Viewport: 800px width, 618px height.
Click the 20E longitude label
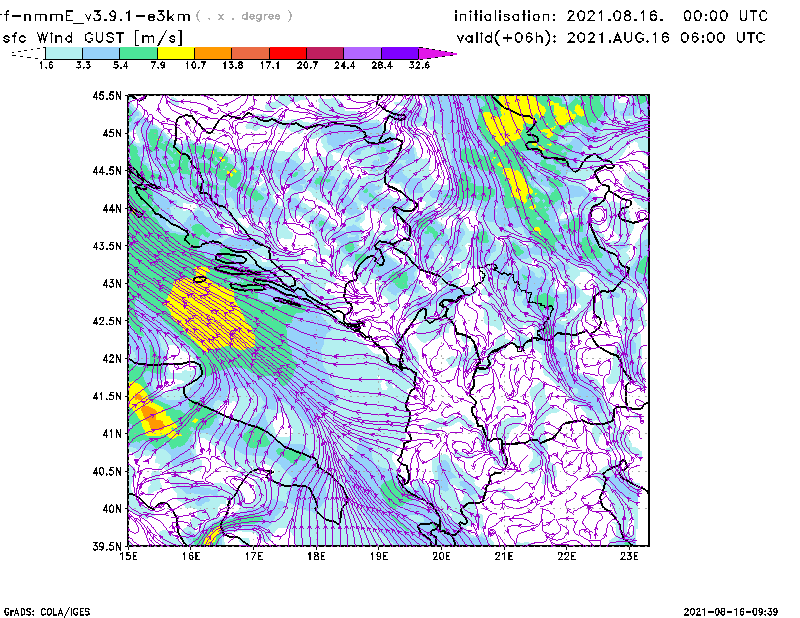441,556
